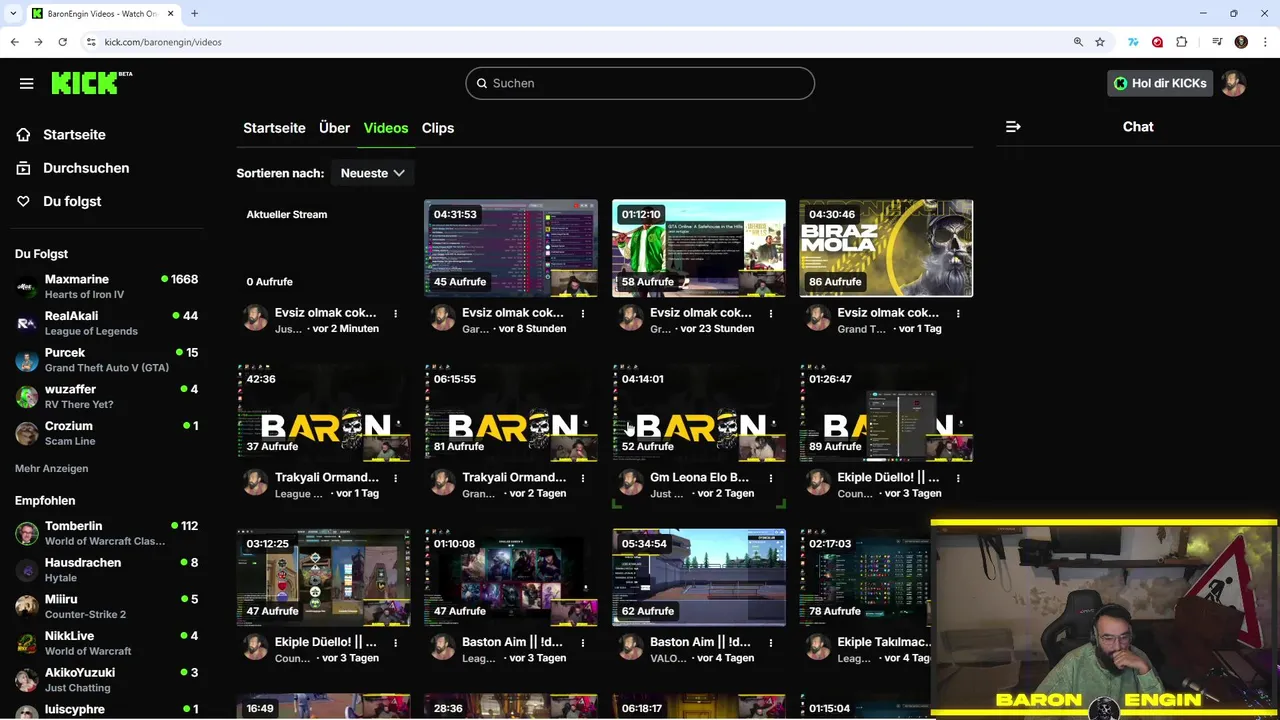
Task: Expand the list with Mehr Anzeigen
Action: [52, 468]
